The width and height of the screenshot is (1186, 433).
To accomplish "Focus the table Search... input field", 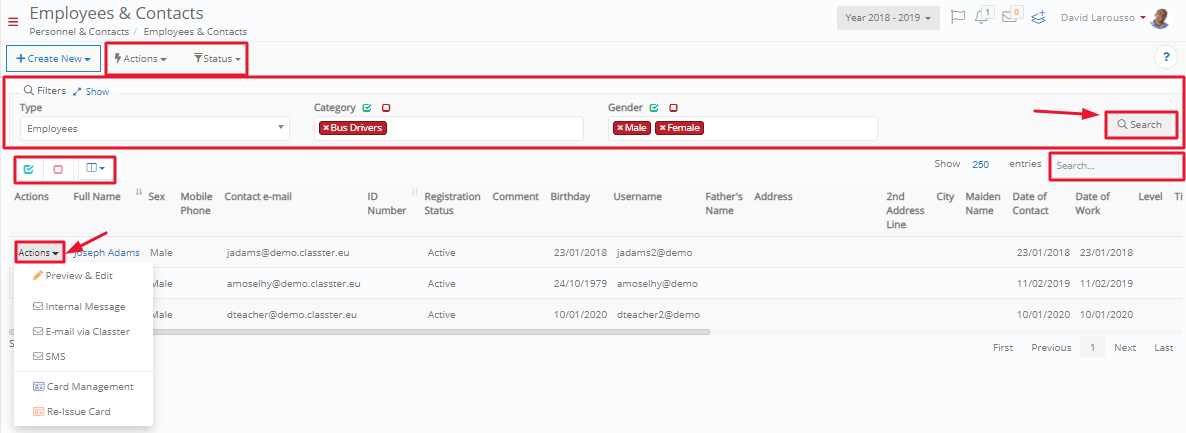I will [1116, 165].
